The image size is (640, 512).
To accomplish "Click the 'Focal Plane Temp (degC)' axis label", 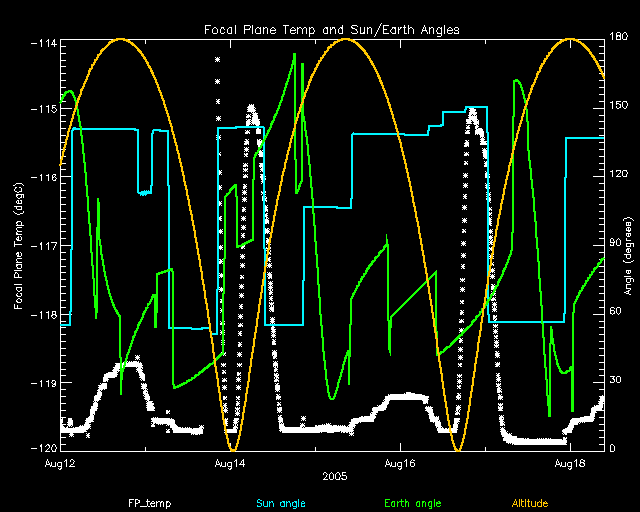I will (x=19, y=244).
